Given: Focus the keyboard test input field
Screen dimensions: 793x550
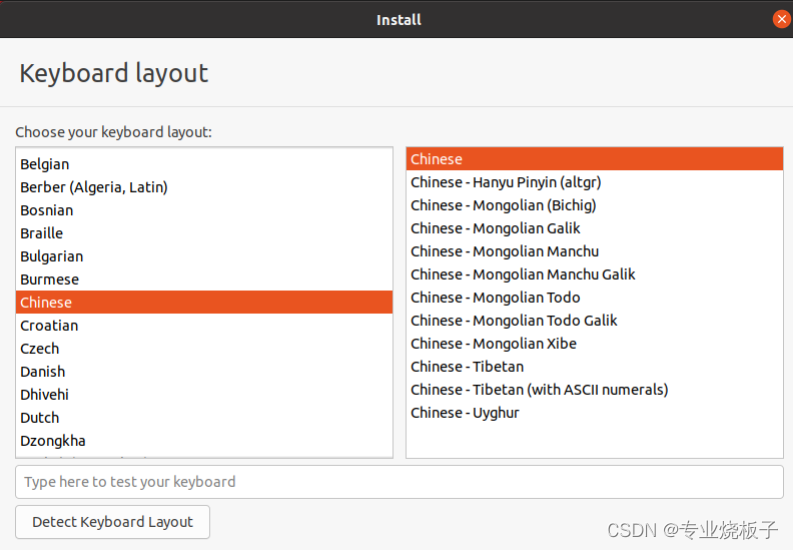Looking at the screenshot, I should click(x=400, y=482).
